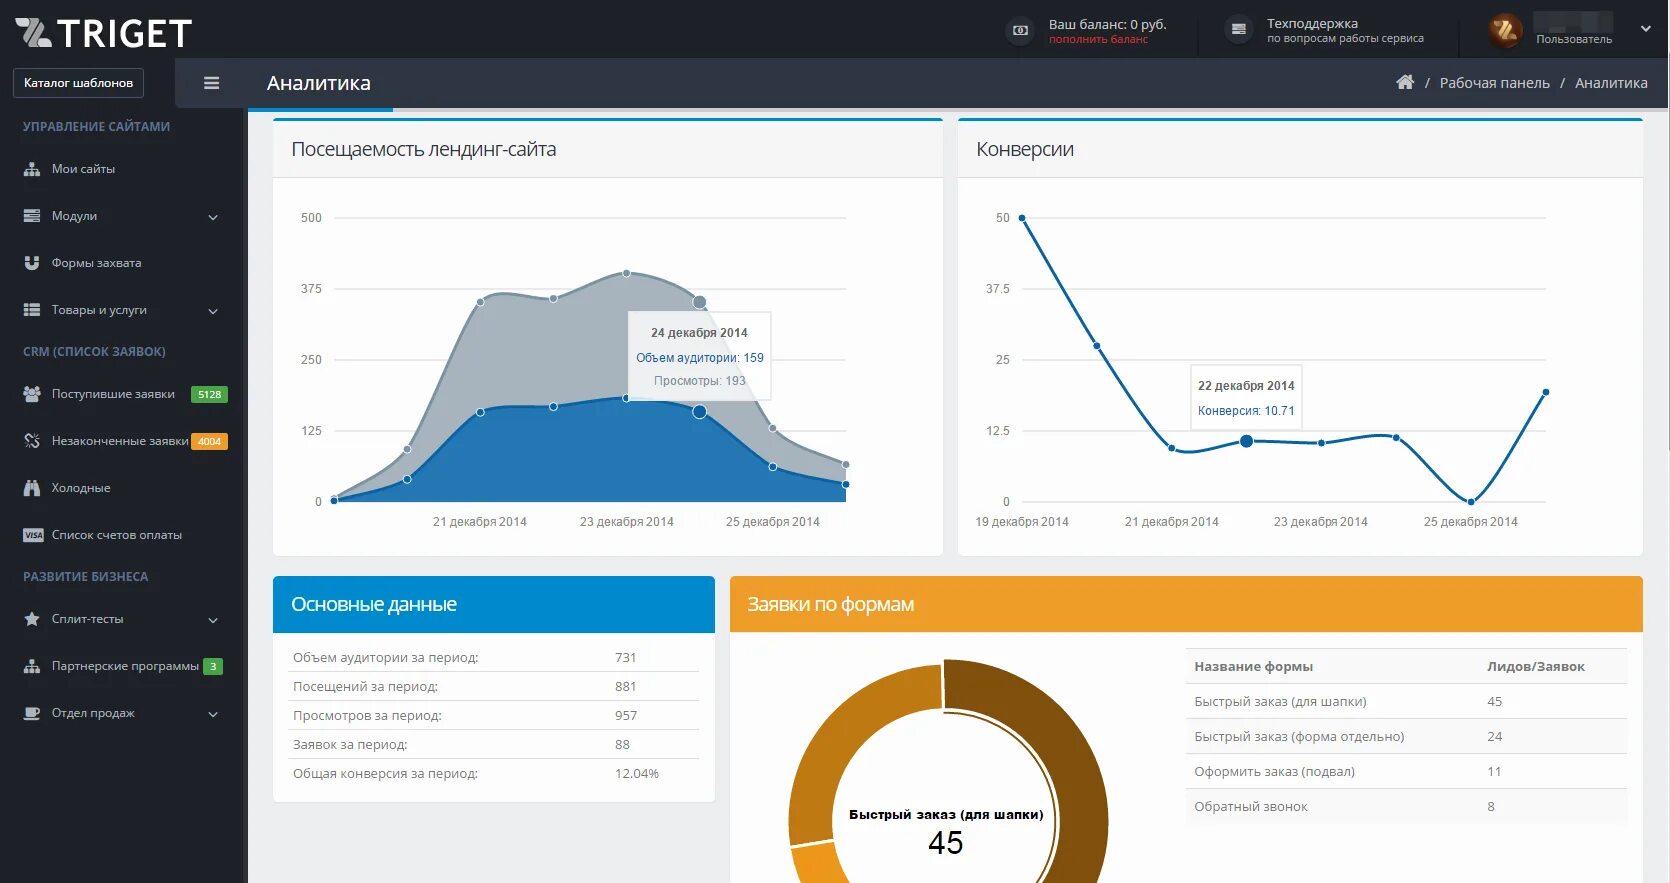Click the Партнерские программы icon
Image resolution: width=1670 pixels, height=883 pixels.
tap(32, 666)
